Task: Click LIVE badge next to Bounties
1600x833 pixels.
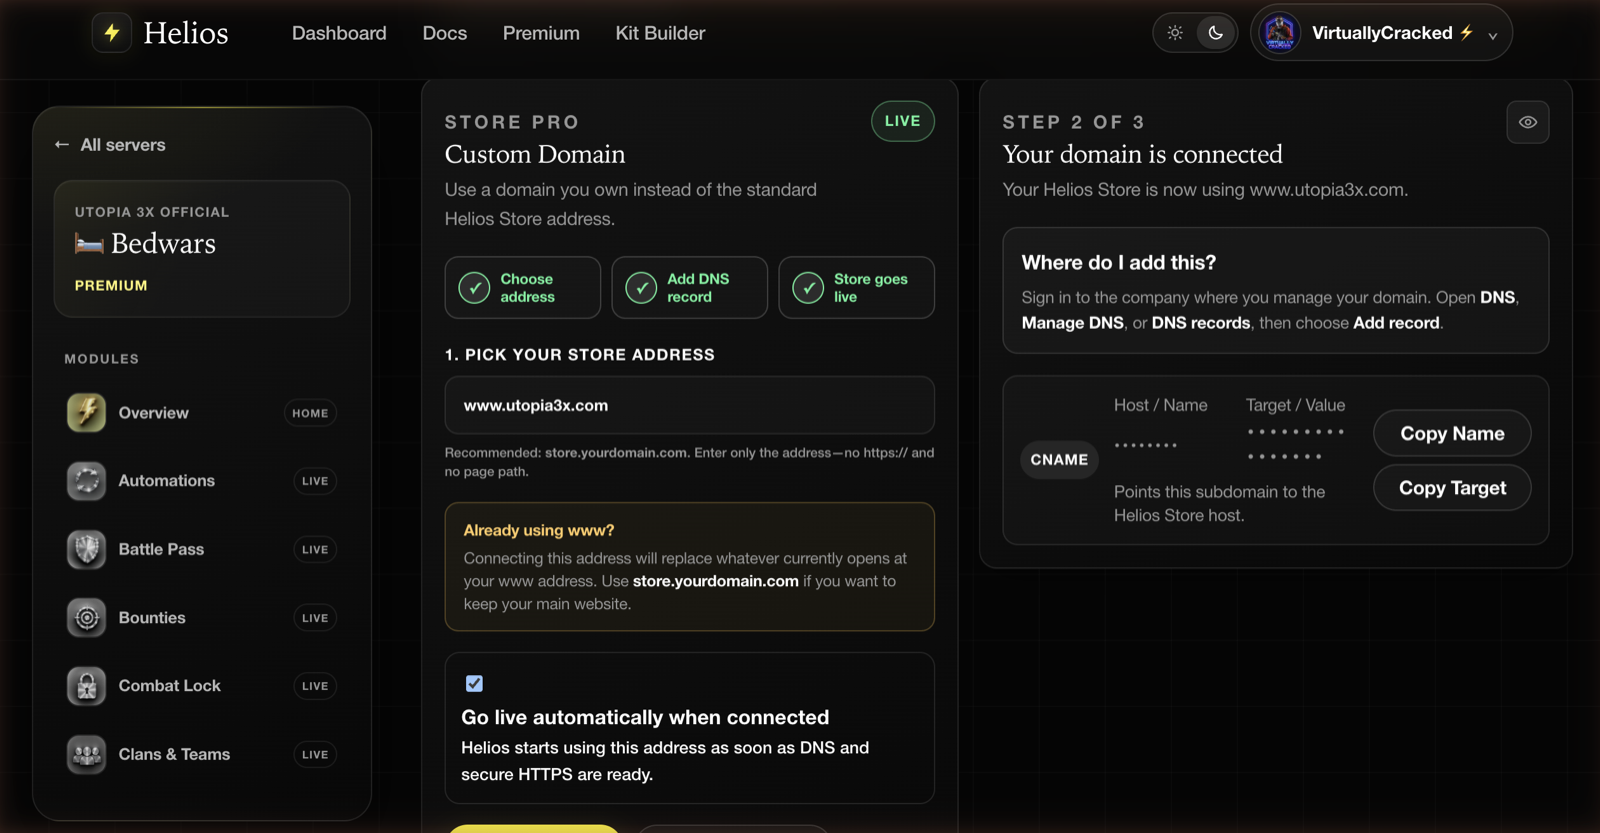Action: tap(315, 618)
